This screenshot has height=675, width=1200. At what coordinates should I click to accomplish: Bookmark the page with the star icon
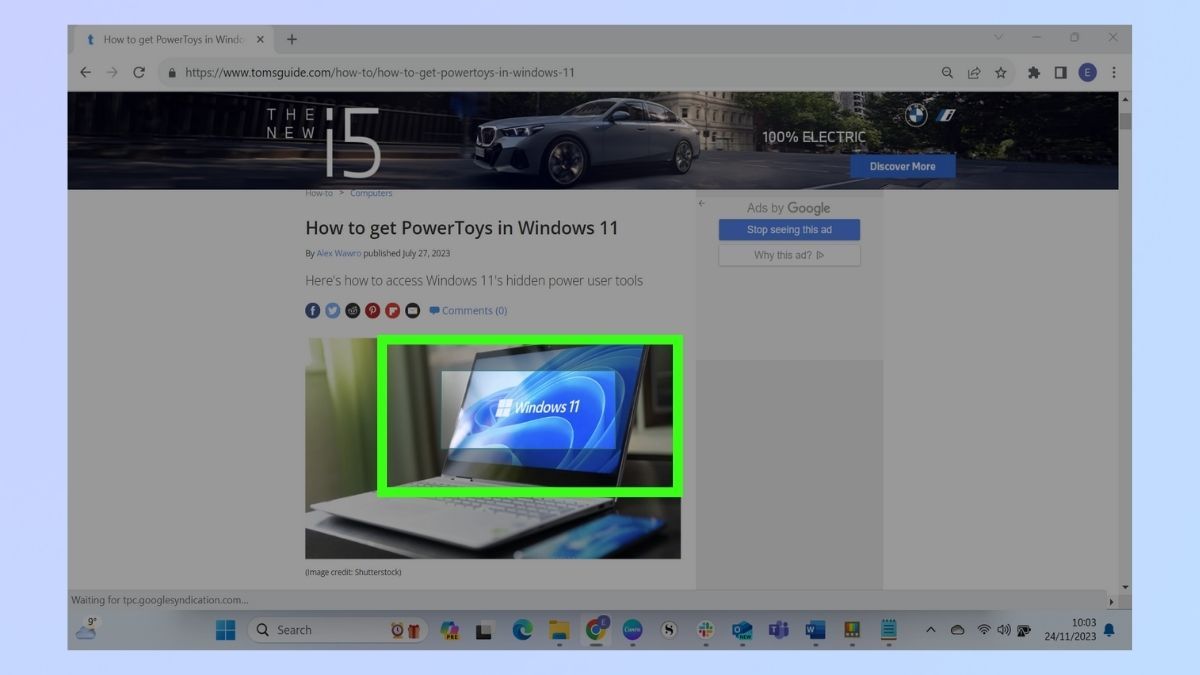pyautogui.click(x=1000, y=72)
